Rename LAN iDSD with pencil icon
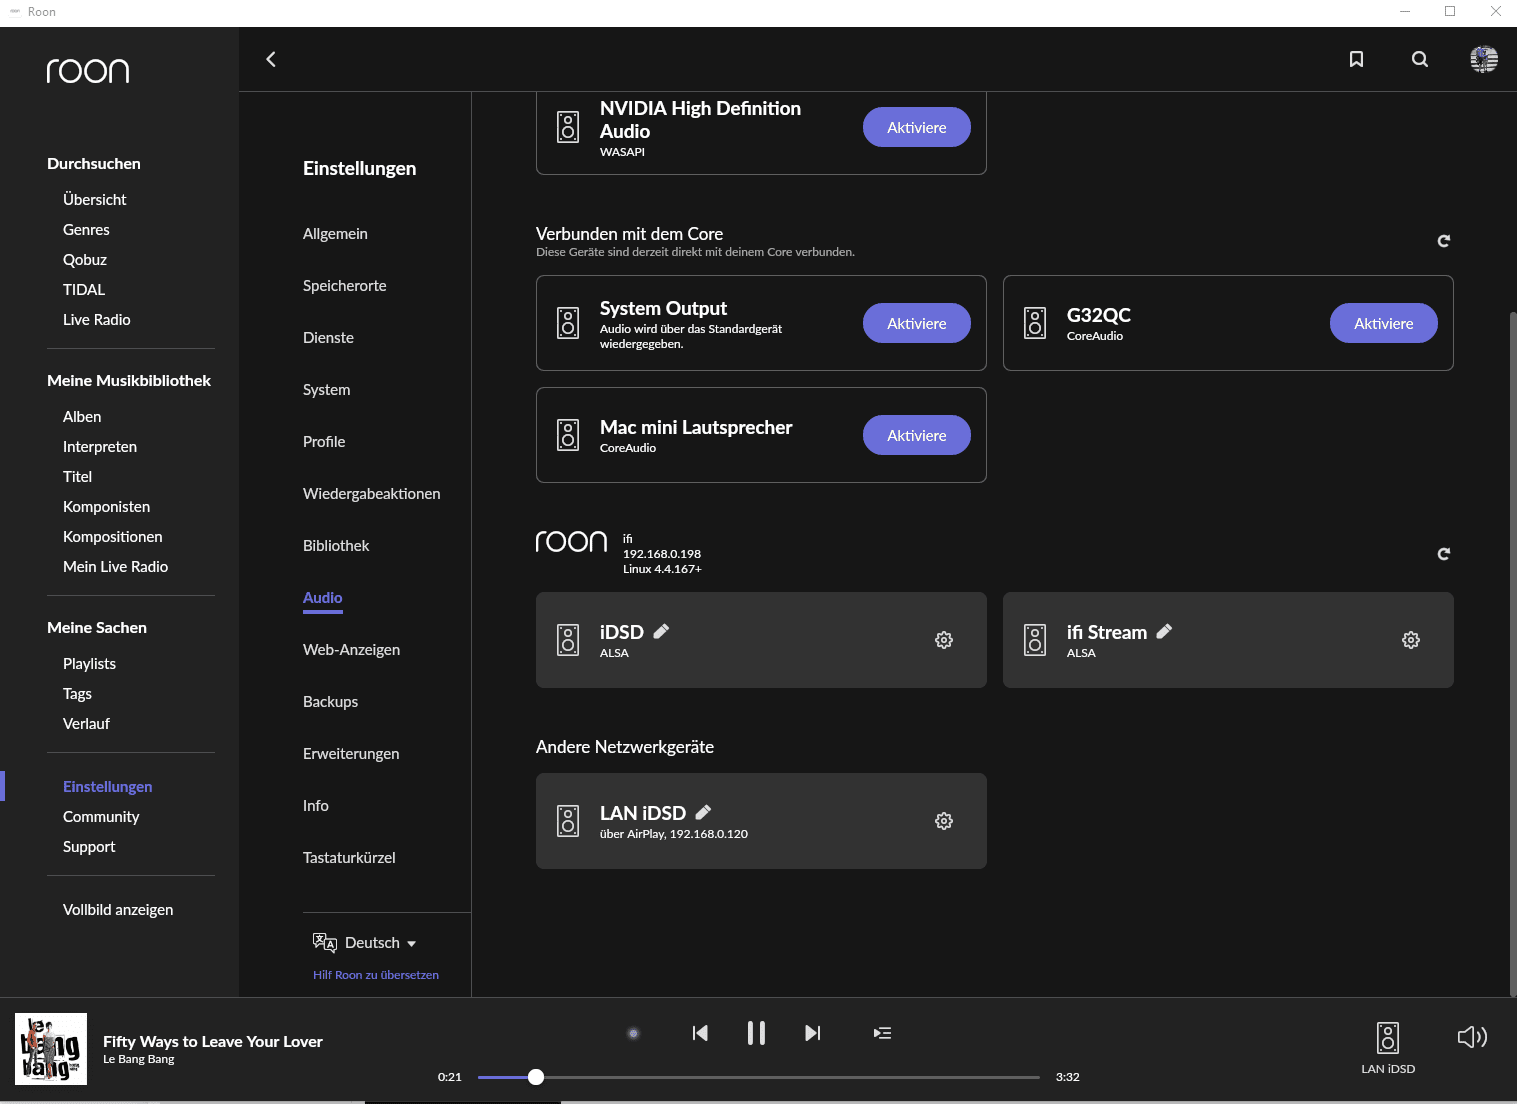Screen dimensions: 1517x1104 pos(703,812)
